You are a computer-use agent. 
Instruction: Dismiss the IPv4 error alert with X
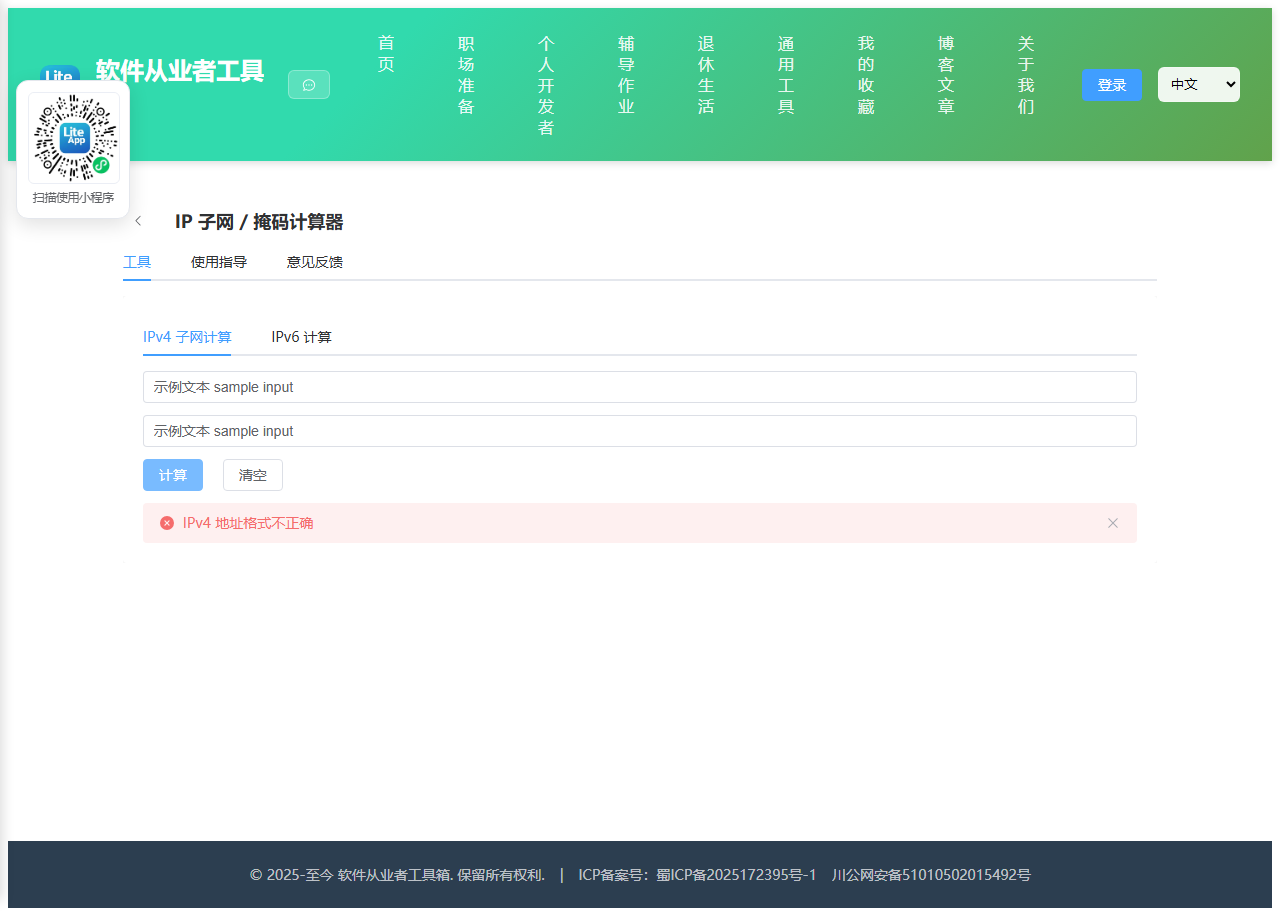coord(1113,523)
